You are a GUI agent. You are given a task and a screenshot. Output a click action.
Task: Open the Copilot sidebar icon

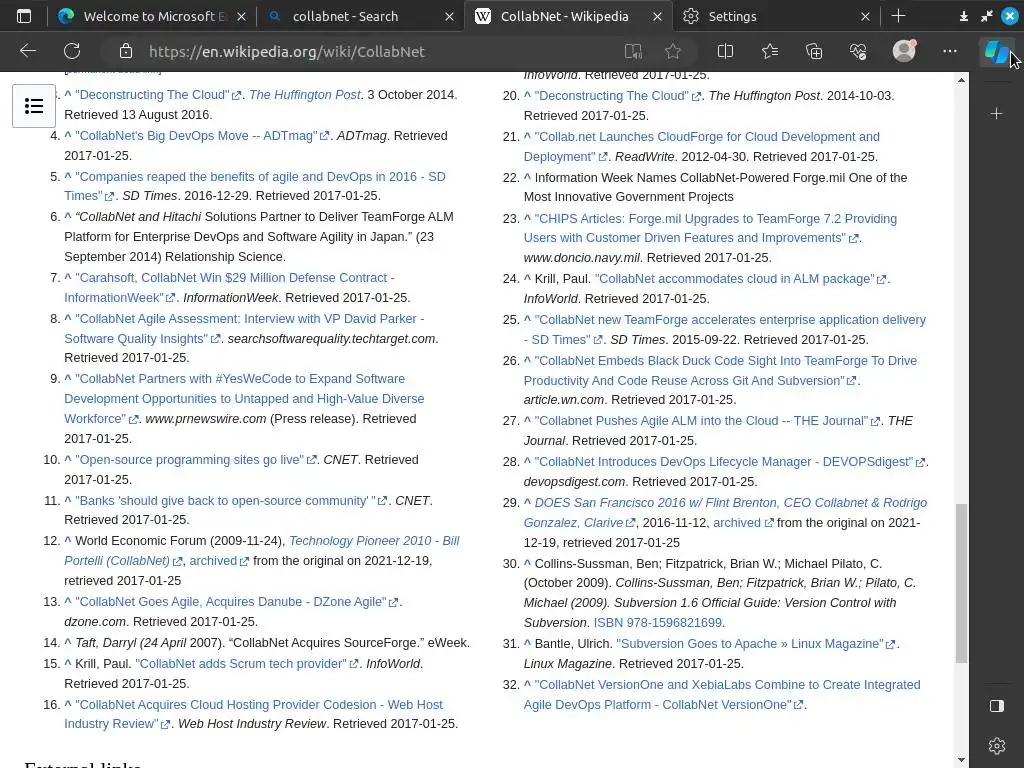click(996, 52)
